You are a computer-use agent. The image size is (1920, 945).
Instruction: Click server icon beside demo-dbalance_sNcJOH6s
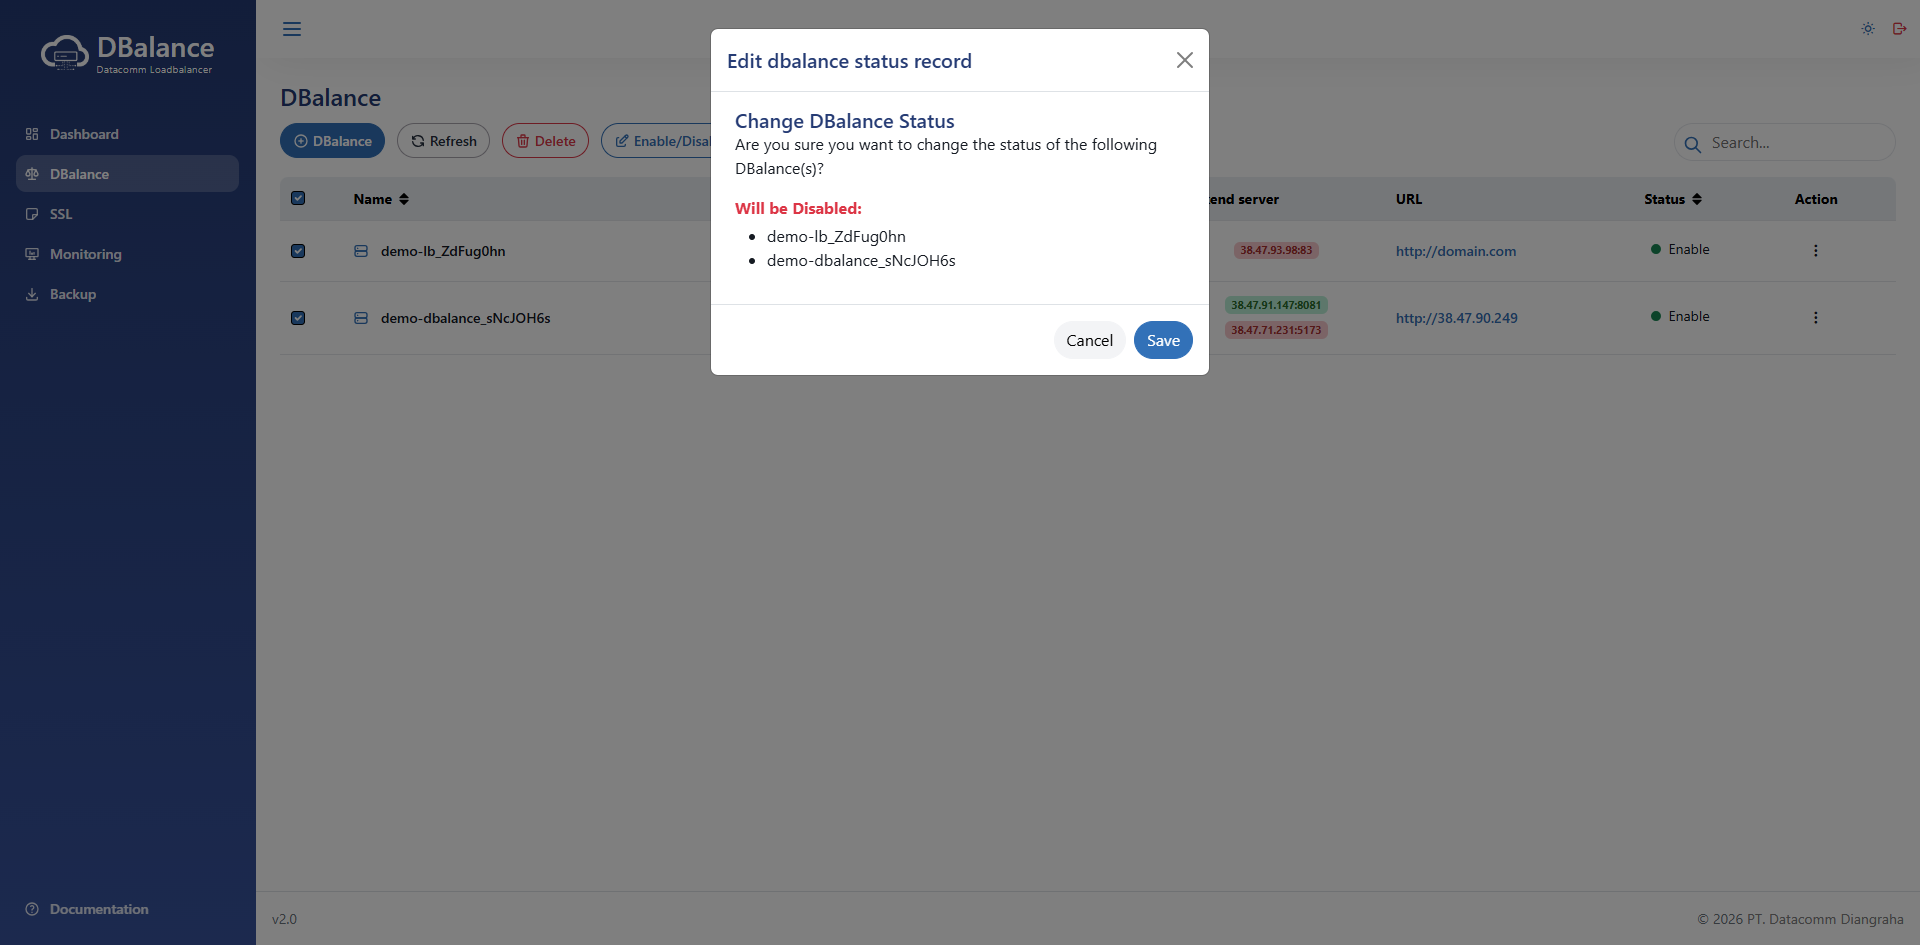pyautogui.click(x=361, y=318)
